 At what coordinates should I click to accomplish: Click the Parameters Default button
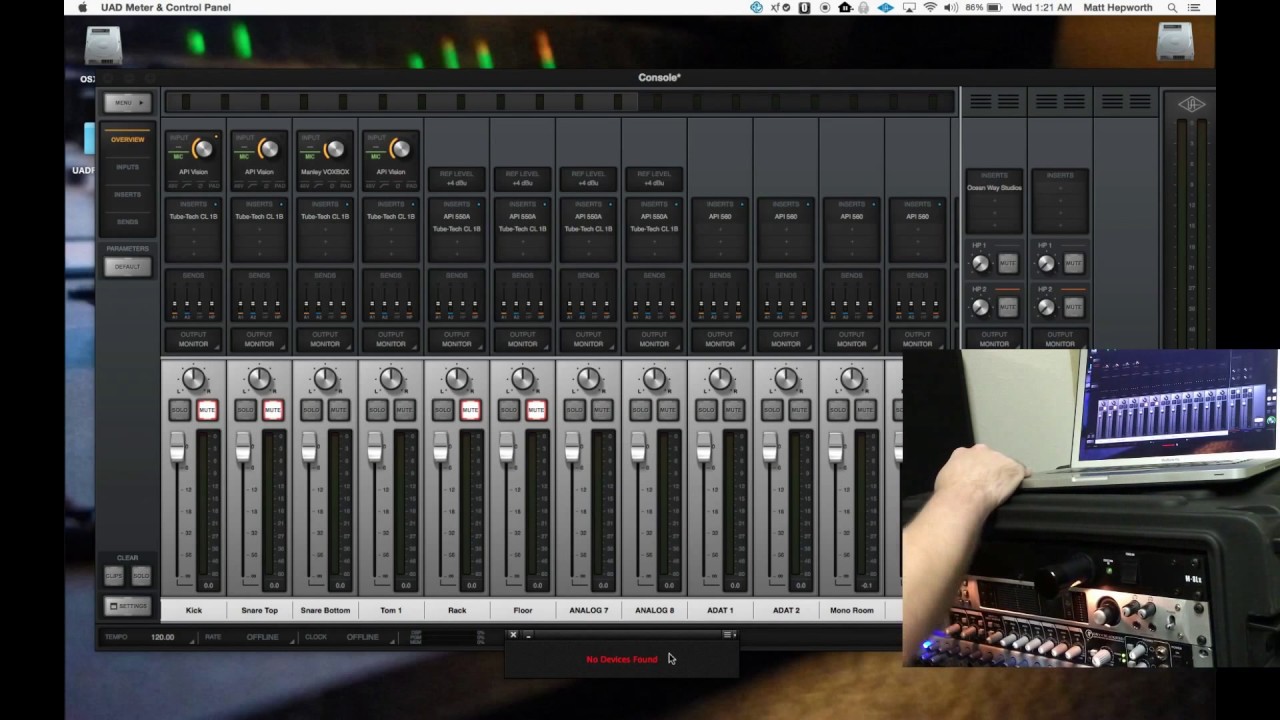(128, 267)
